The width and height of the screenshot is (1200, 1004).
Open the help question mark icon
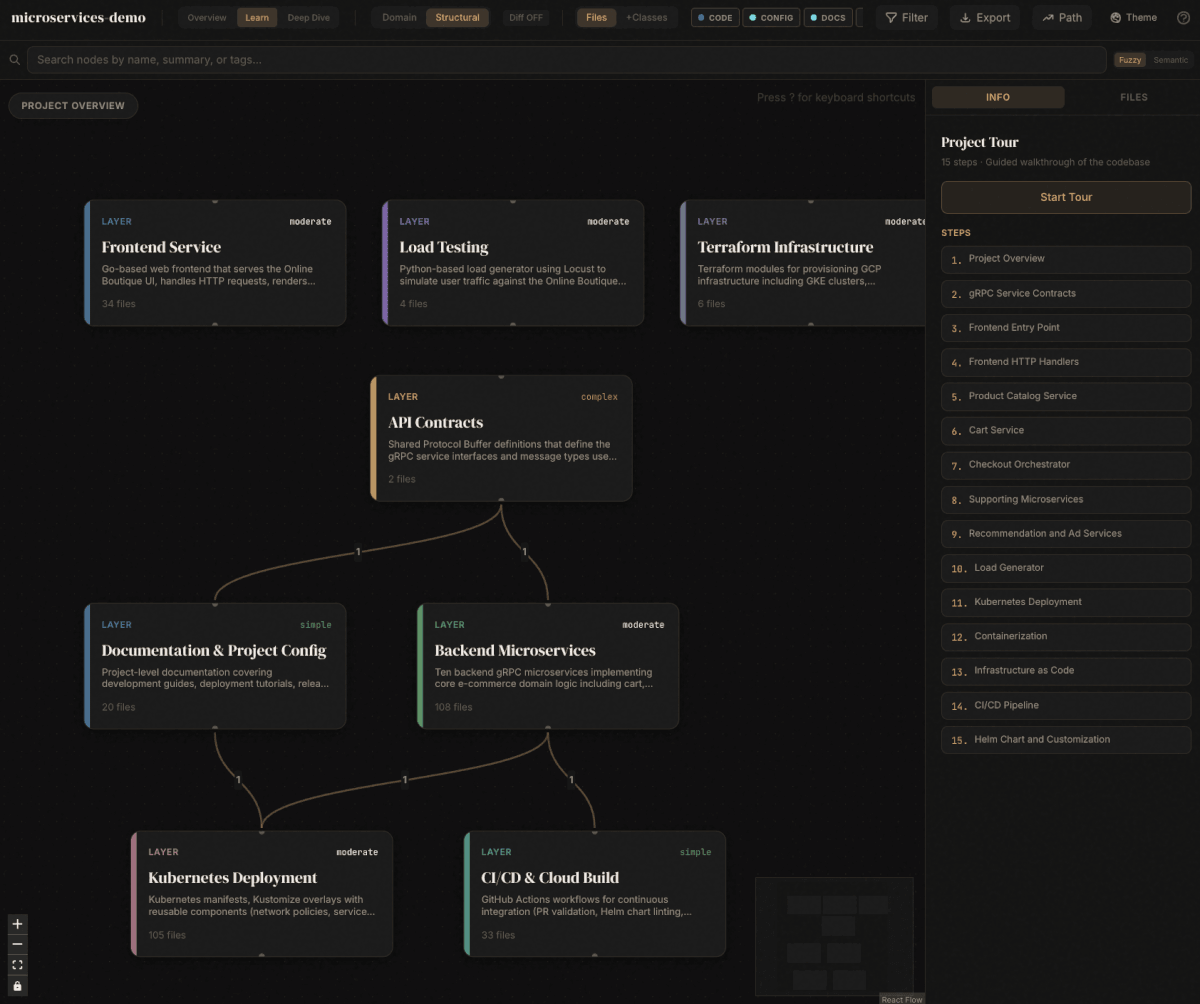point(1183,18)
